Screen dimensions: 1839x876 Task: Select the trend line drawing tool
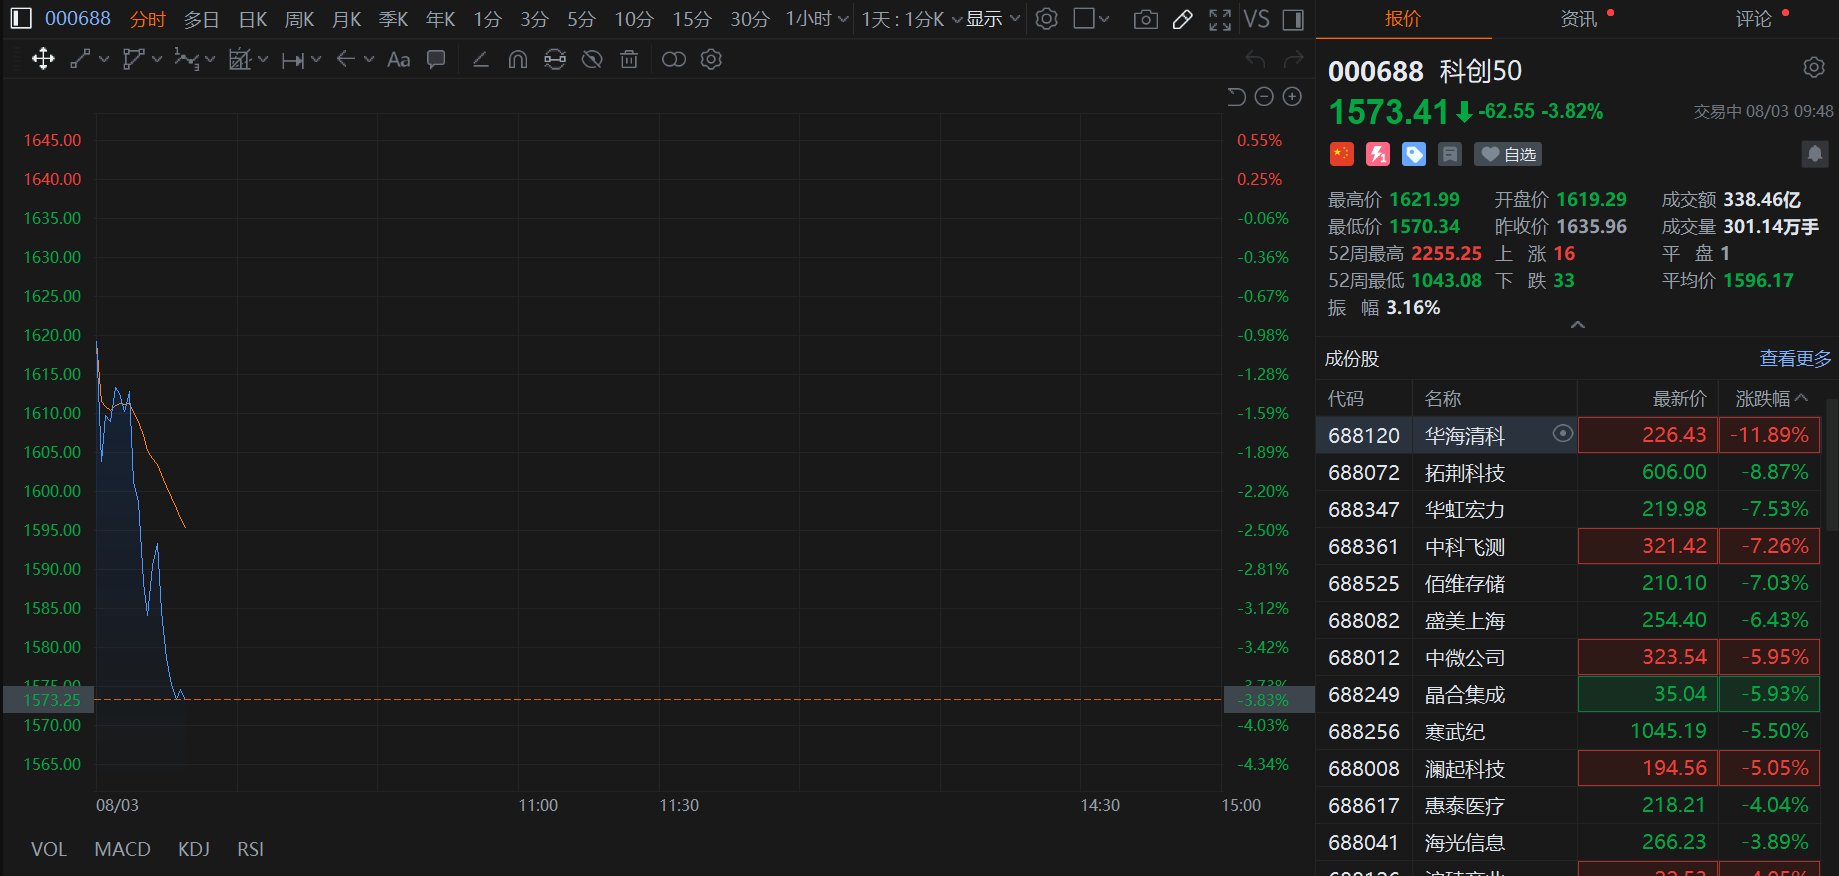81,59
